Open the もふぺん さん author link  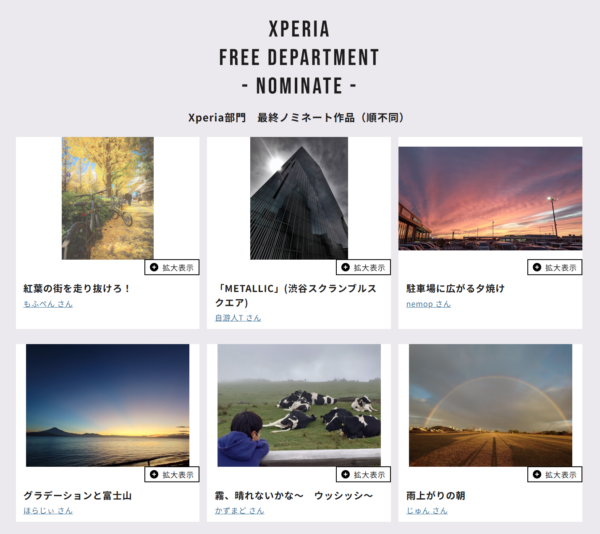coord(48,304)
